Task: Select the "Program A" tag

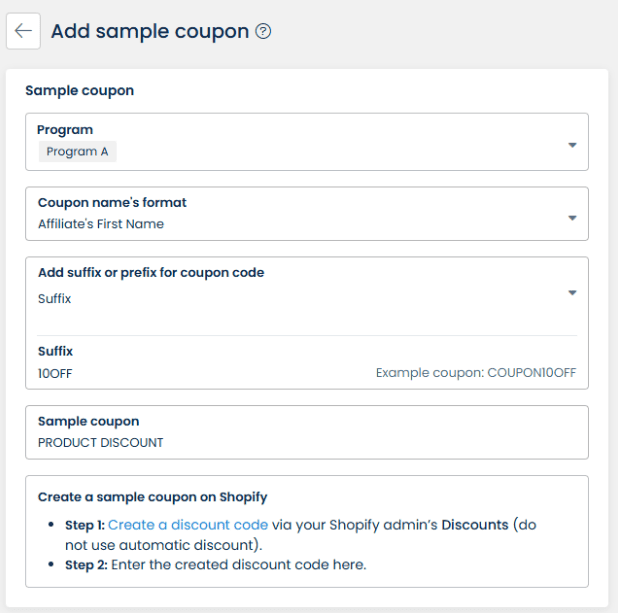Action: coord(78,152)
